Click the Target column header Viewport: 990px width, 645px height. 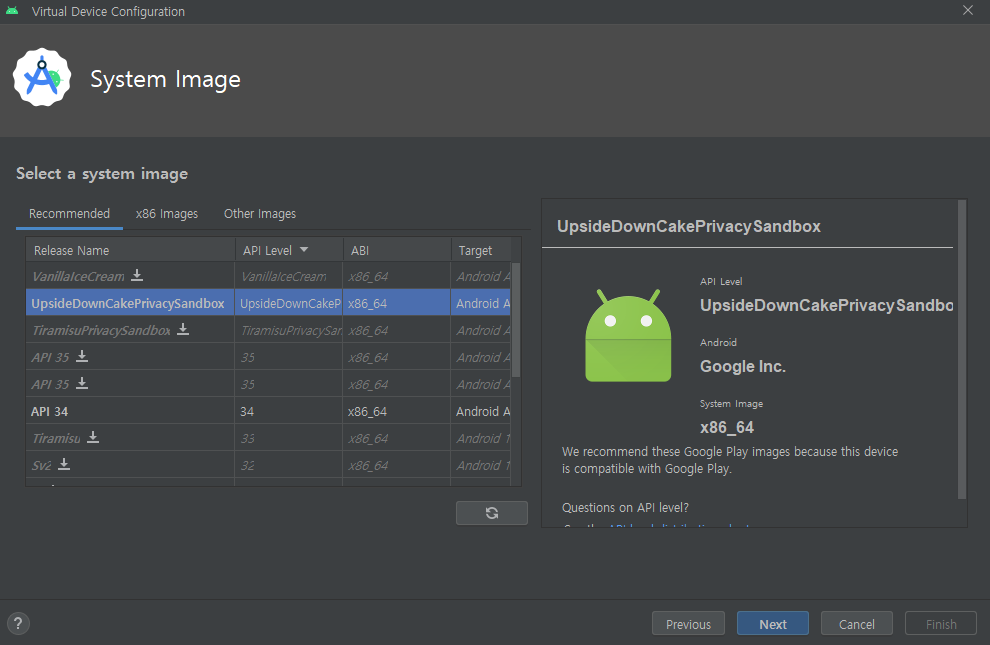pyautogui.click(x=480, y=250)
